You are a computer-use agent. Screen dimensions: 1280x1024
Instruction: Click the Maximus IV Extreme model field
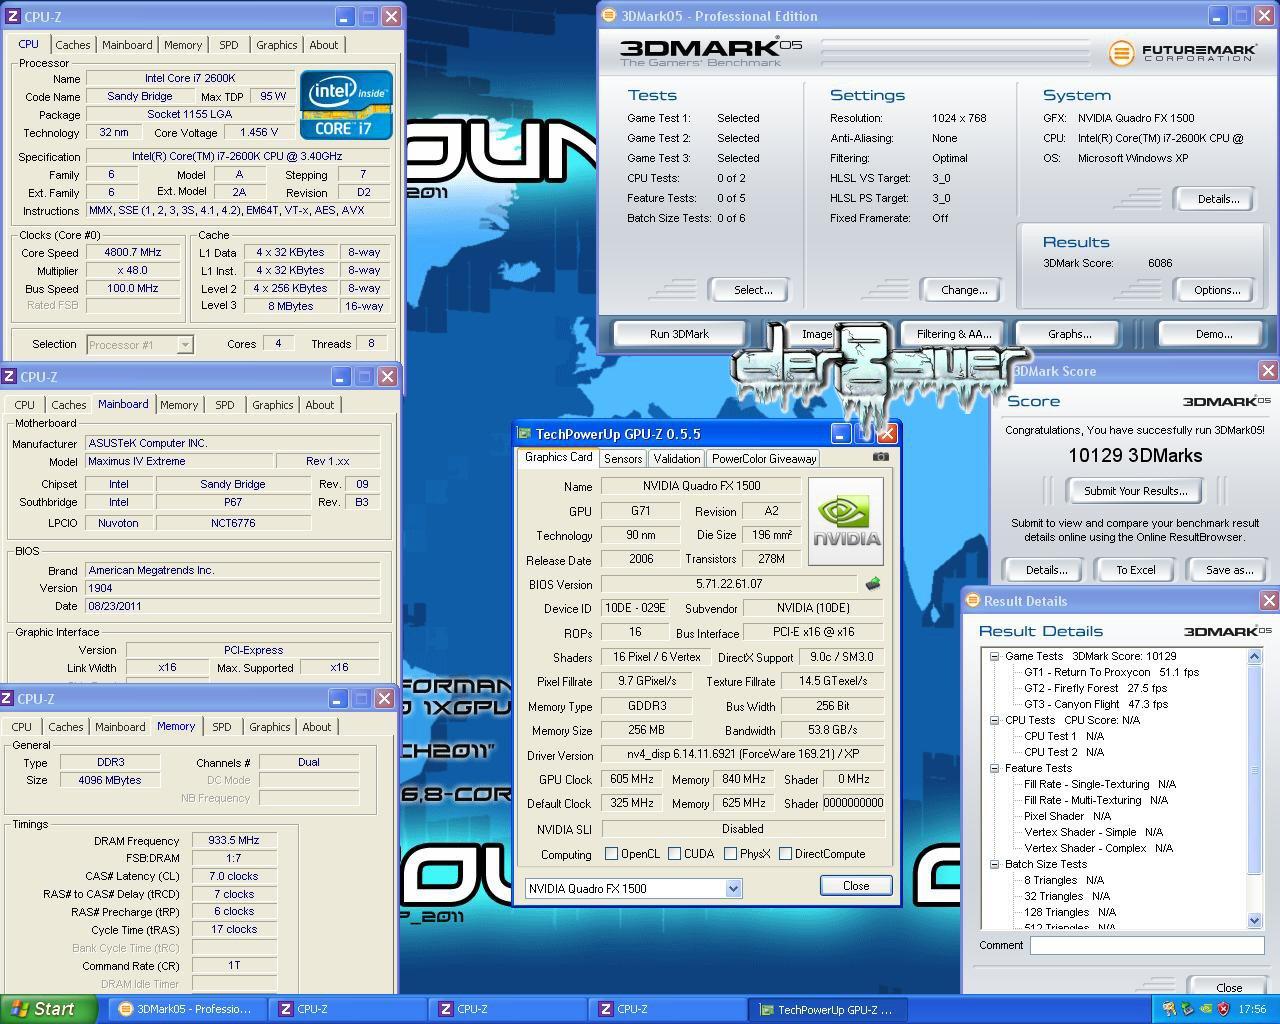pyautogui.click(x=178, y=461)
